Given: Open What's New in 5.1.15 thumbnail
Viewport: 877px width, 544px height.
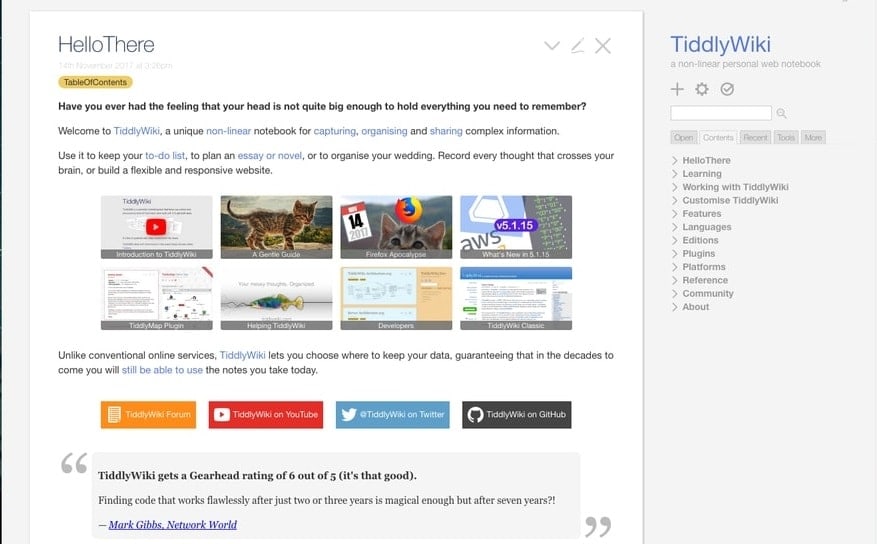Looking at the screenshot, I should (516, 227).
